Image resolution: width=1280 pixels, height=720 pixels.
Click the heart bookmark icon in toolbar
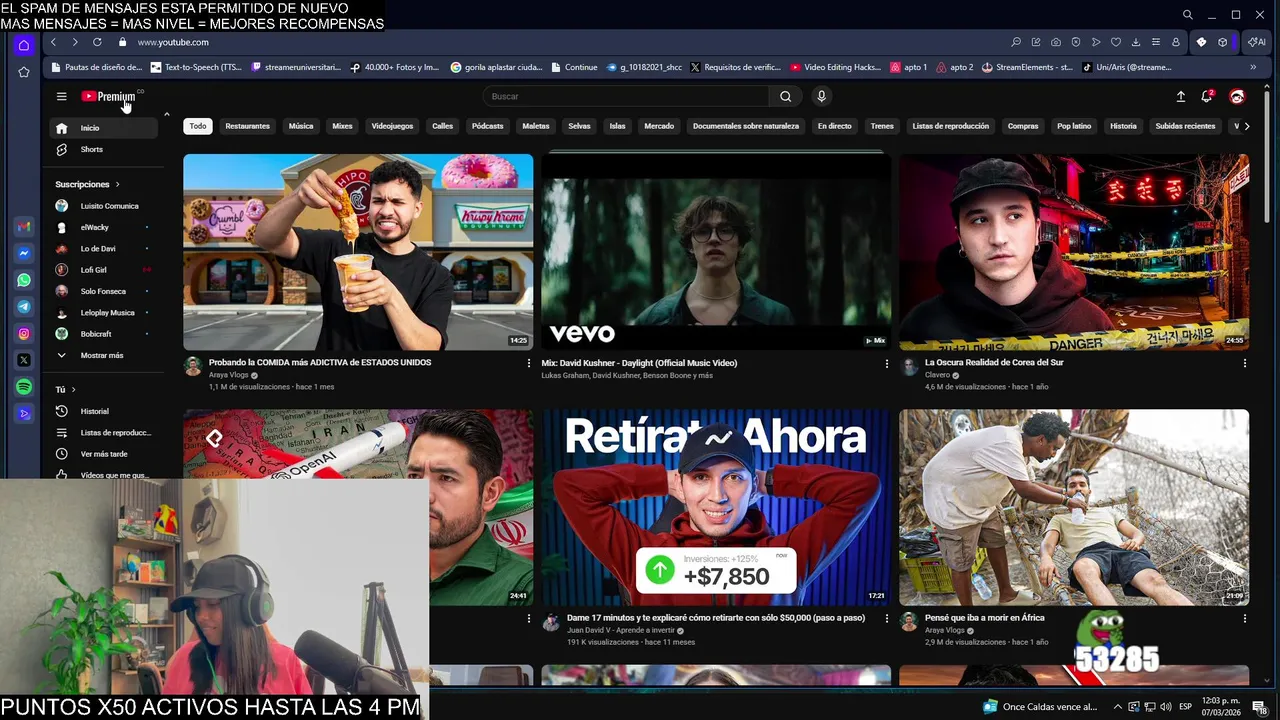1116,42
